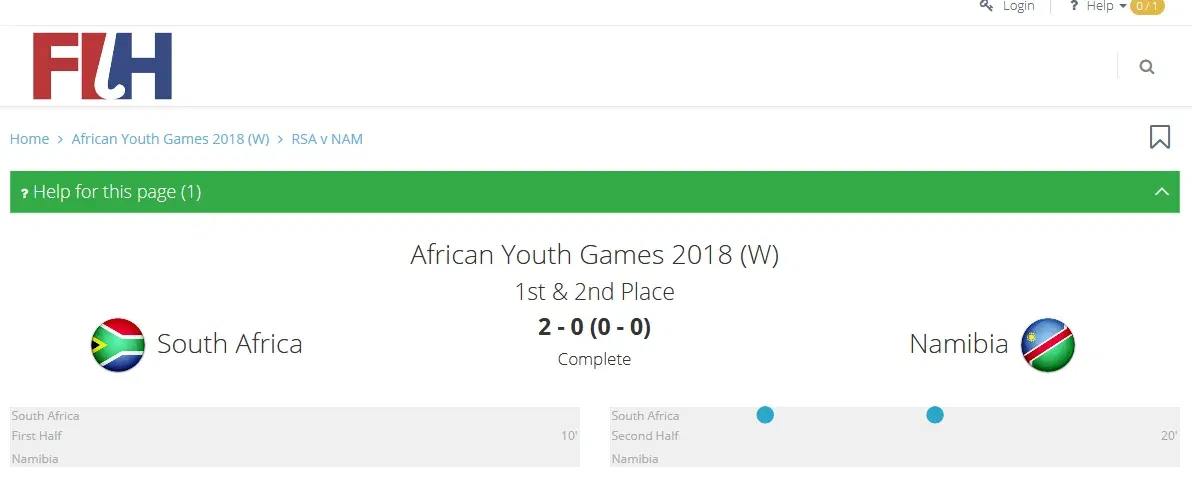This screenshot has height=477, width=1192.
Task: Click the question mark icon beside Help
Action: [x=1074, y=6]
